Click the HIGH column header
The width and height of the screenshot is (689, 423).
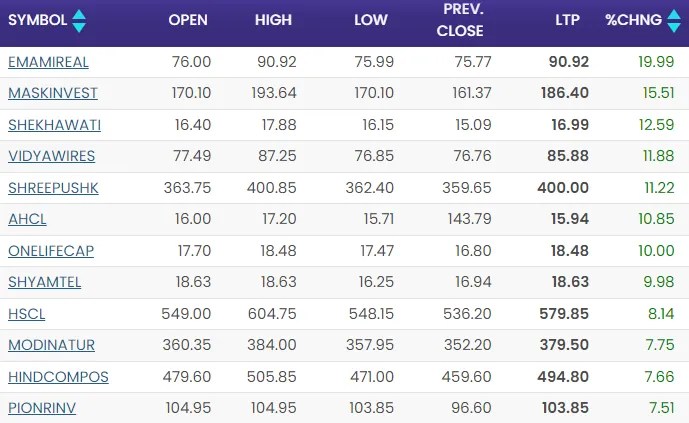click(x=275, y=20)
